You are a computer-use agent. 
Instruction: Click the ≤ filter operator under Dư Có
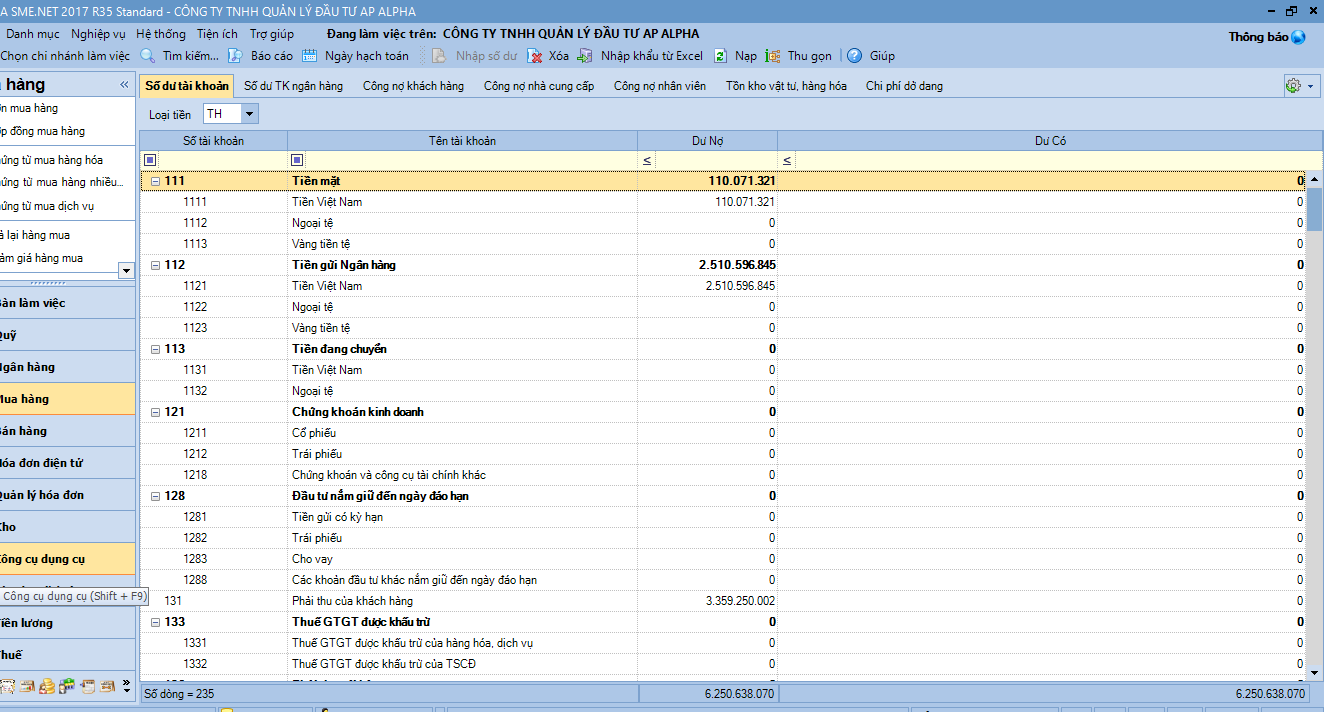coord(787,160)
